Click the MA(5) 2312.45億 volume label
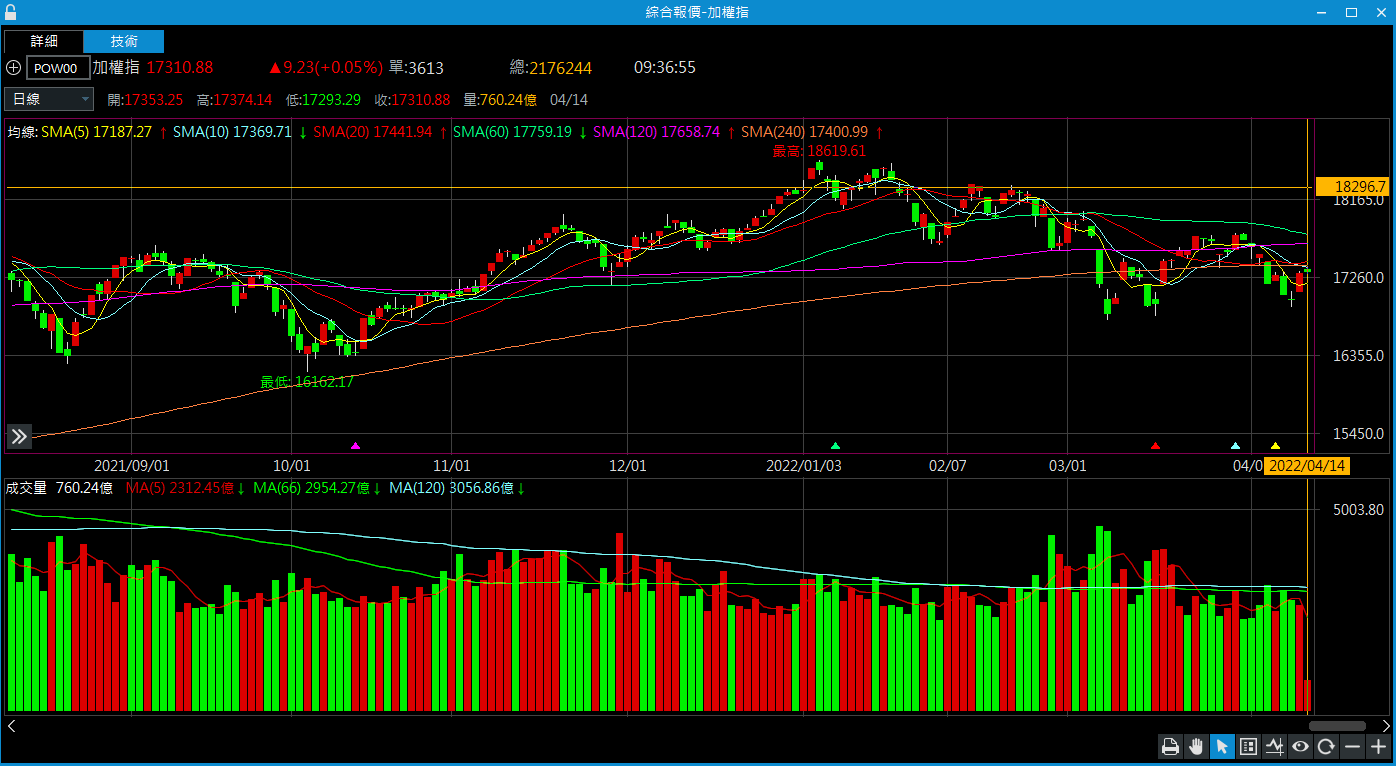 (x=180, y=488)
